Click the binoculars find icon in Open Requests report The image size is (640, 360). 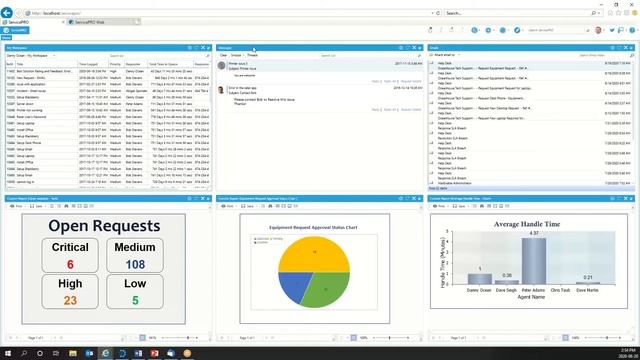point(66,206)
